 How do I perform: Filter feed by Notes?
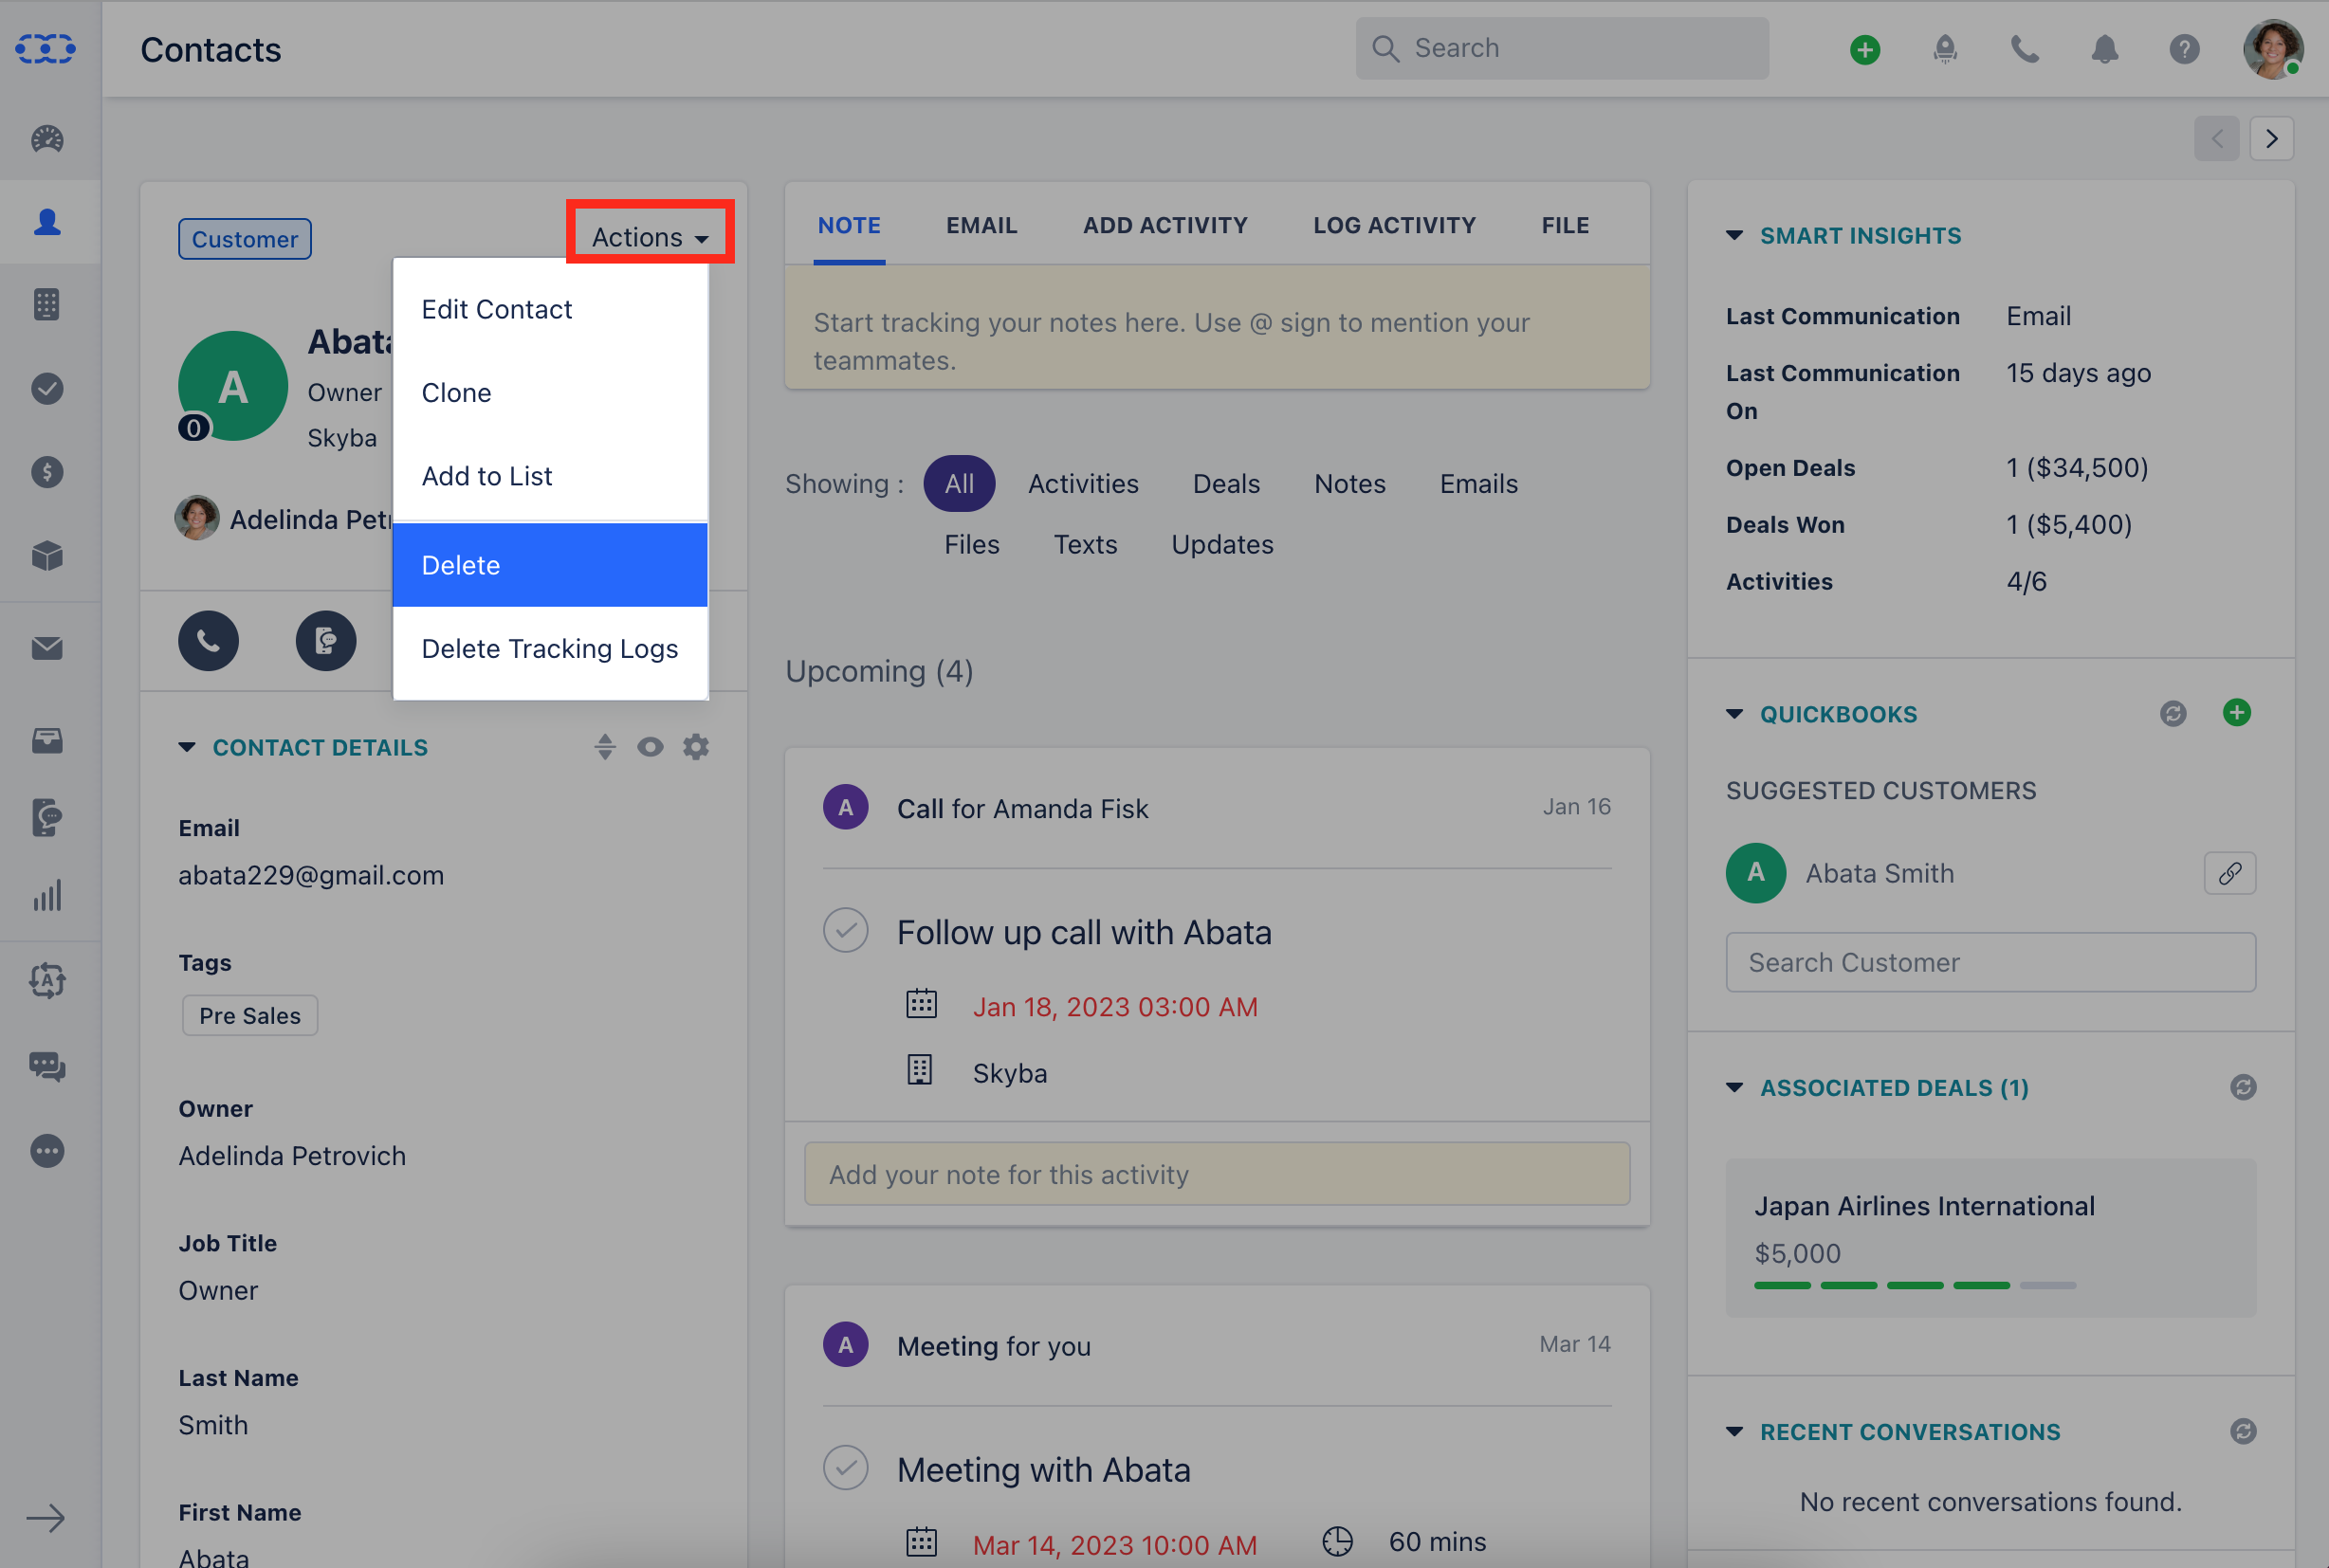tap(1349, 484)
